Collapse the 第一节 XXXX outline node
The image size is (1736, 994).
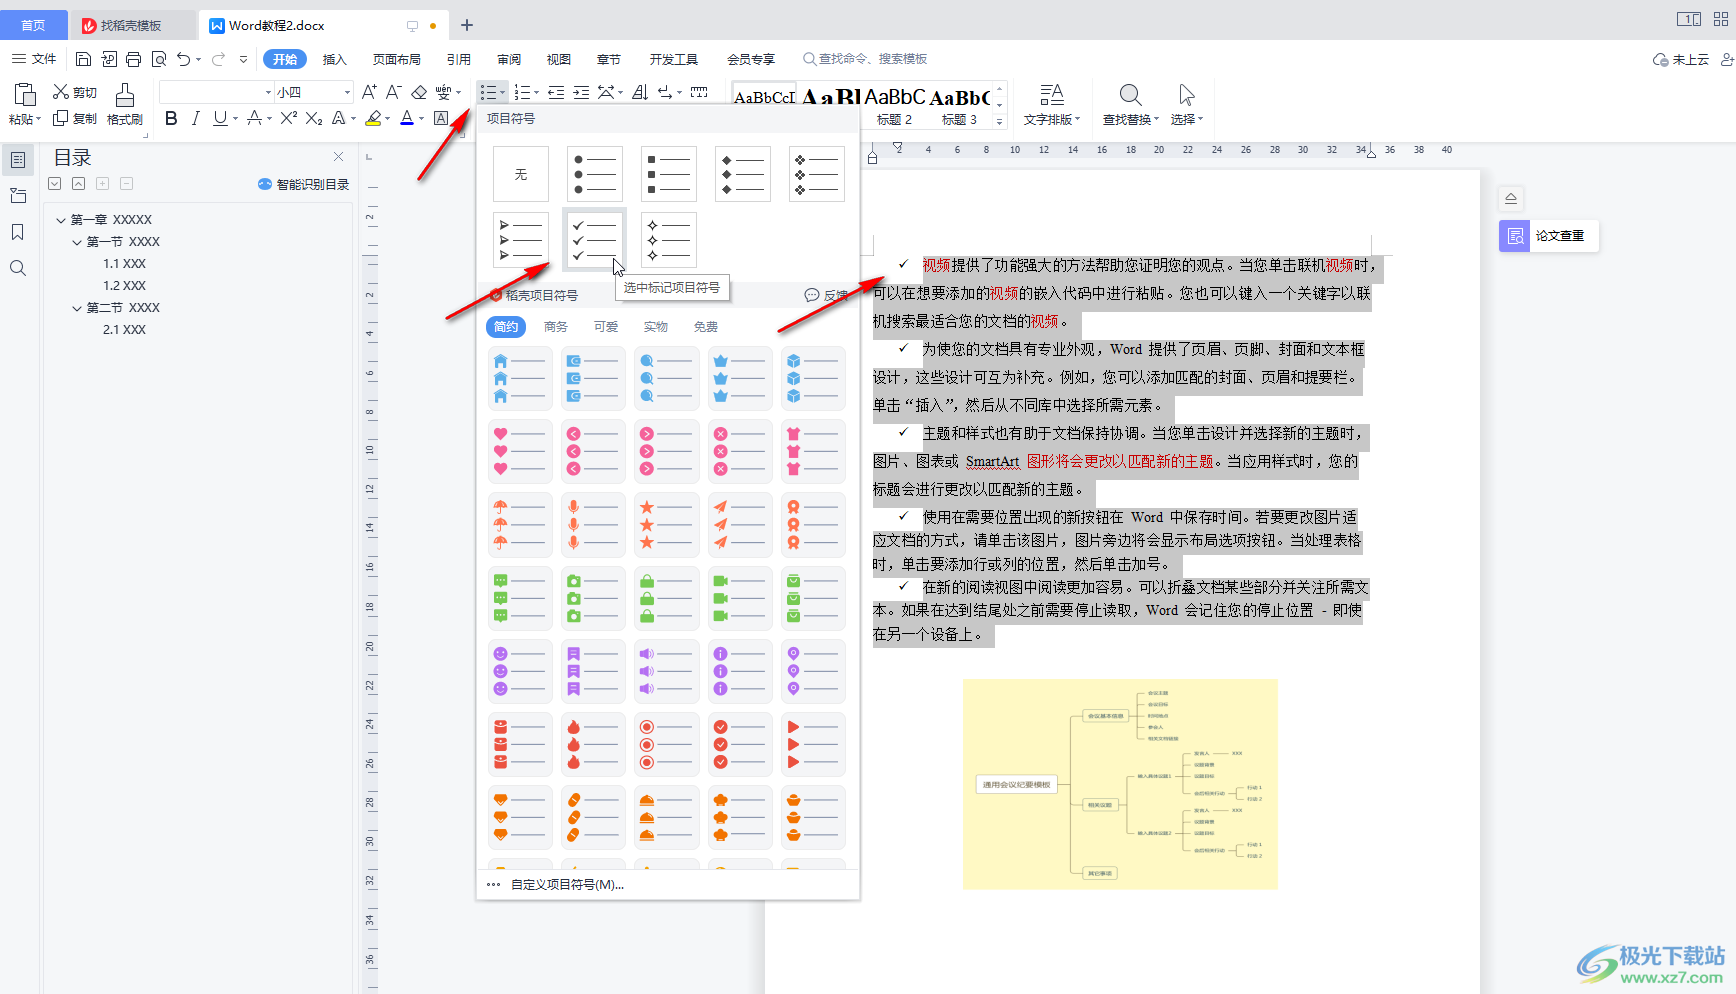point(77,242)
